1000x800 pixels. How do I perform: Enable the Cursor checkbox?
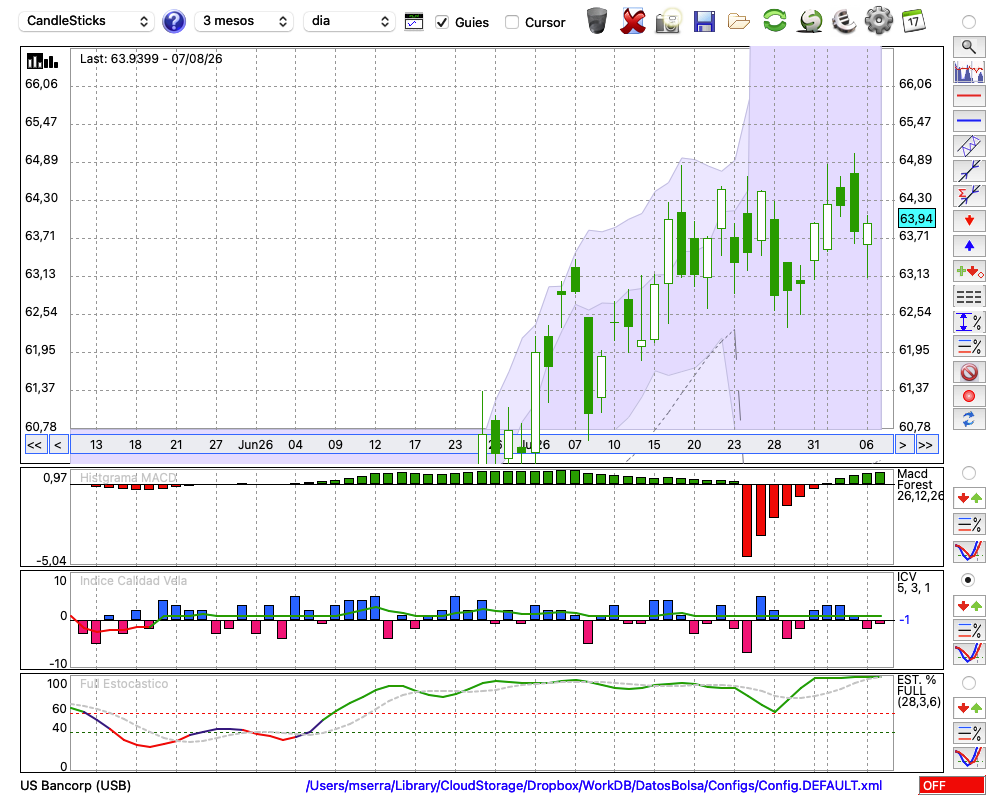click(511, 22)
